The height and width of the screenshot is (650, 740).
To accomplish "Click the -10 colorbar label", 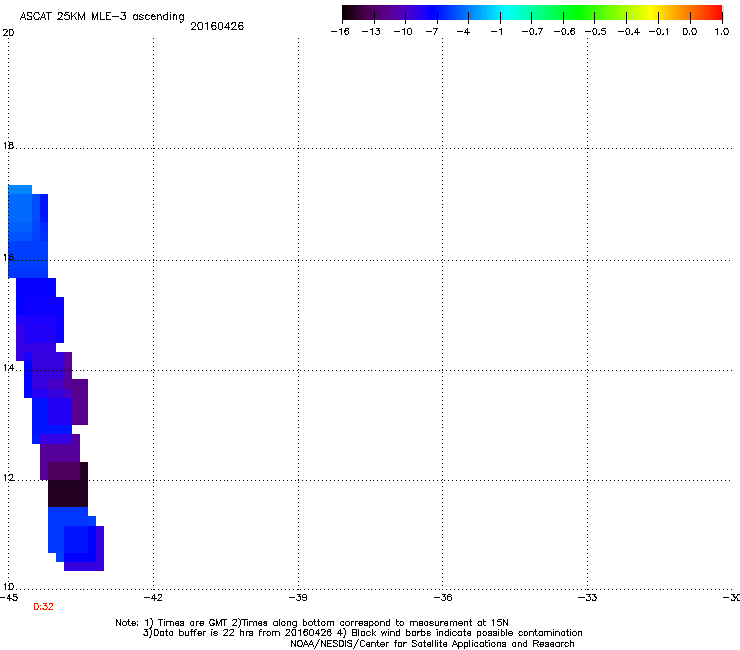I will (403, 32).
